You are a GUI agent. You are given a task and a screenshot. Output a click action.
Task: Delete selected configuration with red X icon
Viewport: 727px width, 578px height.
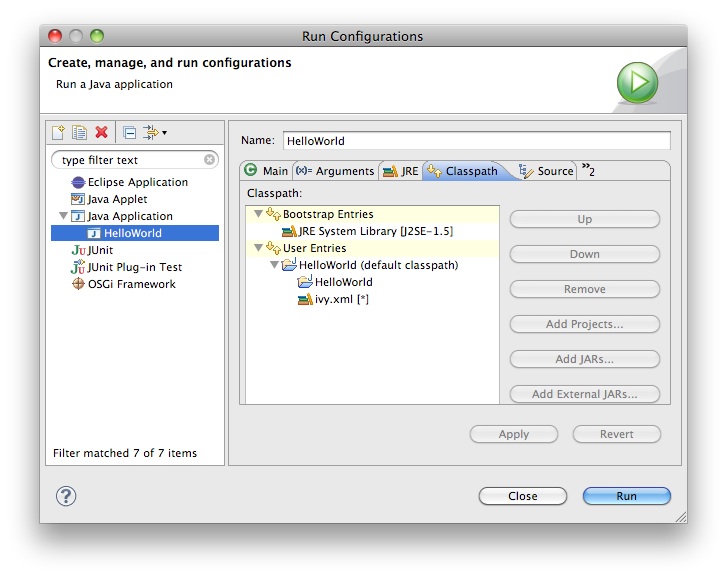[101, 132]
